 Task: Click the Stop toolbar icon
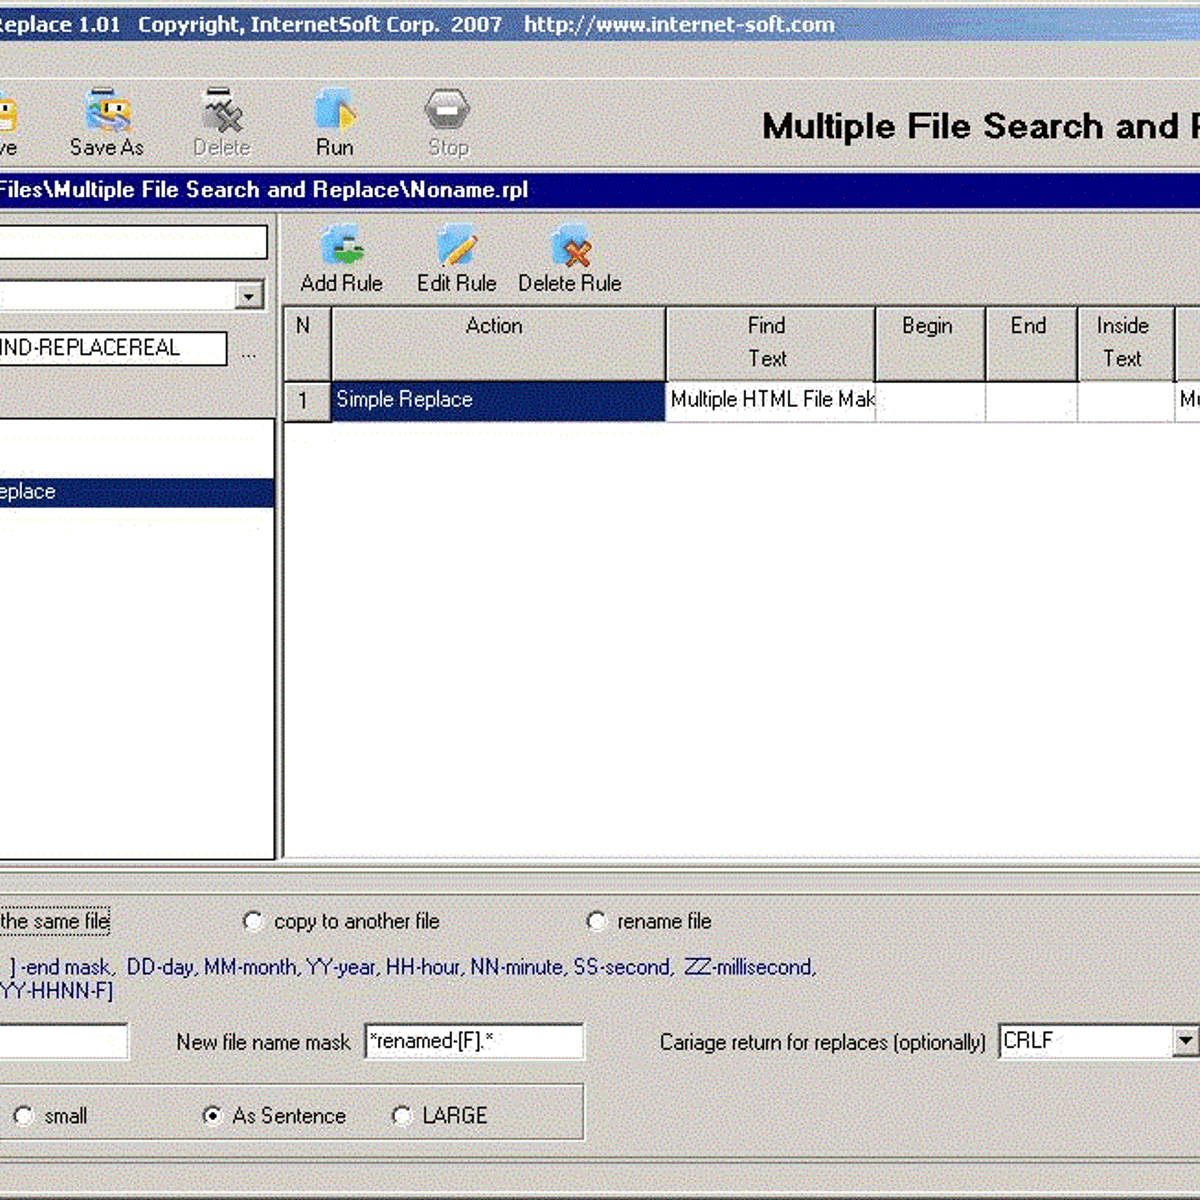click(447, 115)
